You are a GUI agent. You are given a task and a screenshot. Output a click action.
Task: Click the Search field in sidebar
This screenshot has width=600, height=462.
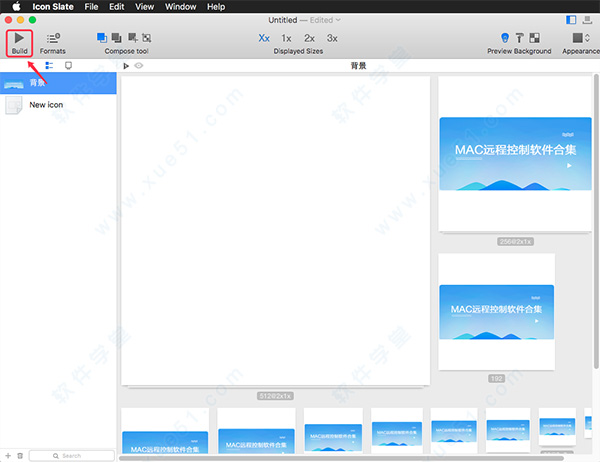pos(71,455)
